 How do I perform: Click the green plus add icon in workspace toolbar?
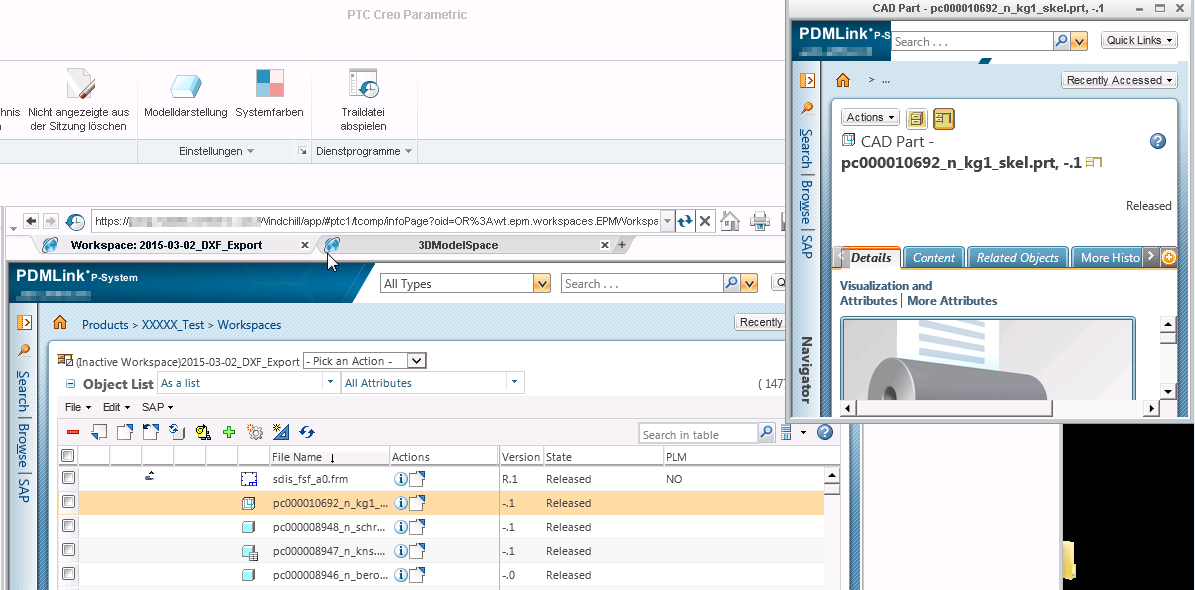[x=229, y=432]
